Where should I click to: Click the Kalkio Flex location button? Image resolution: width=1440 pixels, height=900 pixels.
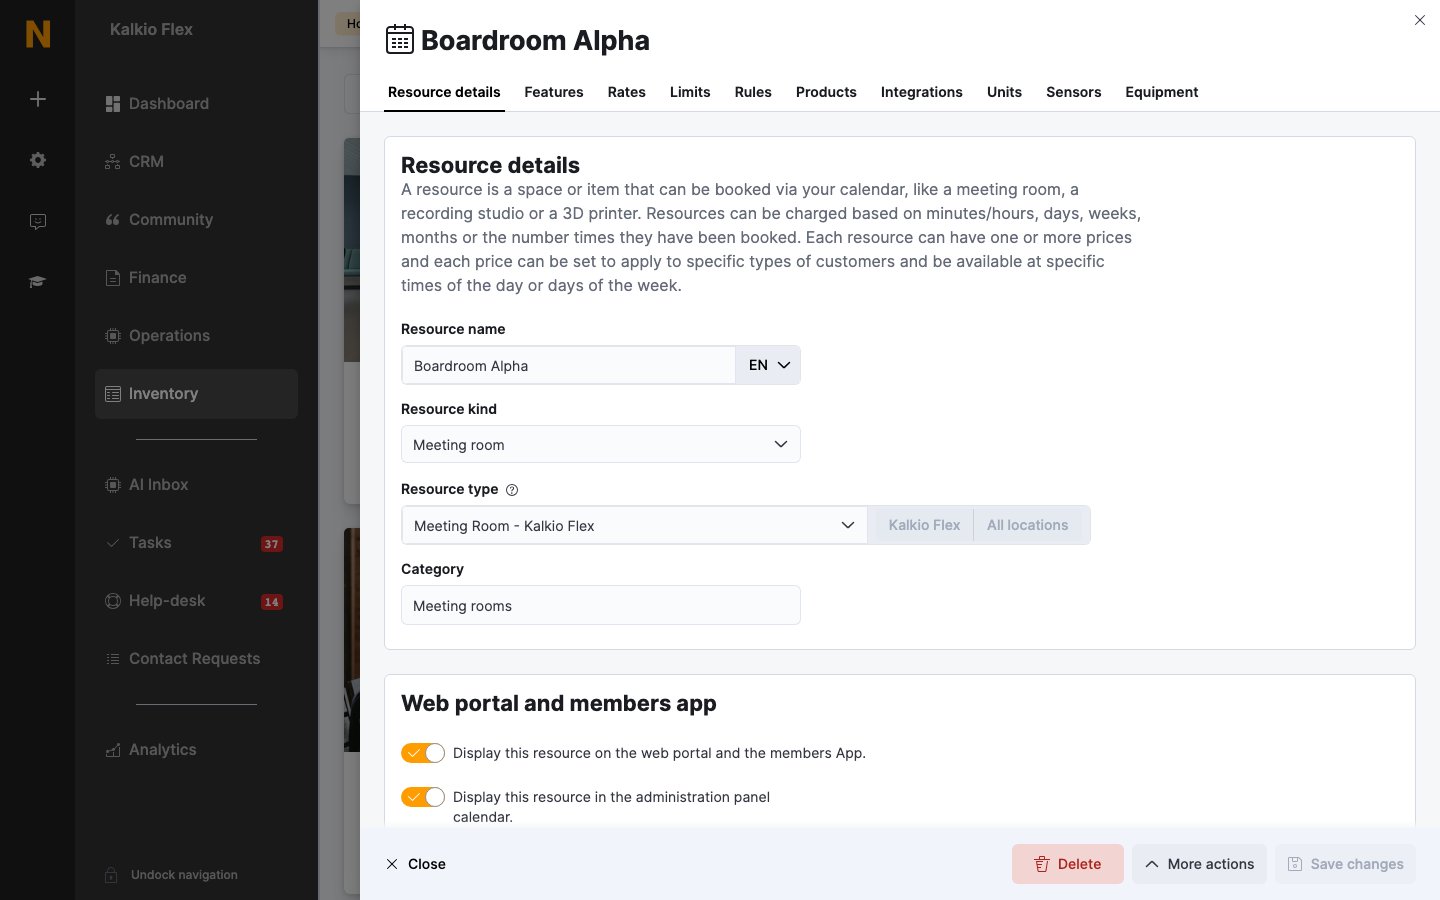coord(924,525)
